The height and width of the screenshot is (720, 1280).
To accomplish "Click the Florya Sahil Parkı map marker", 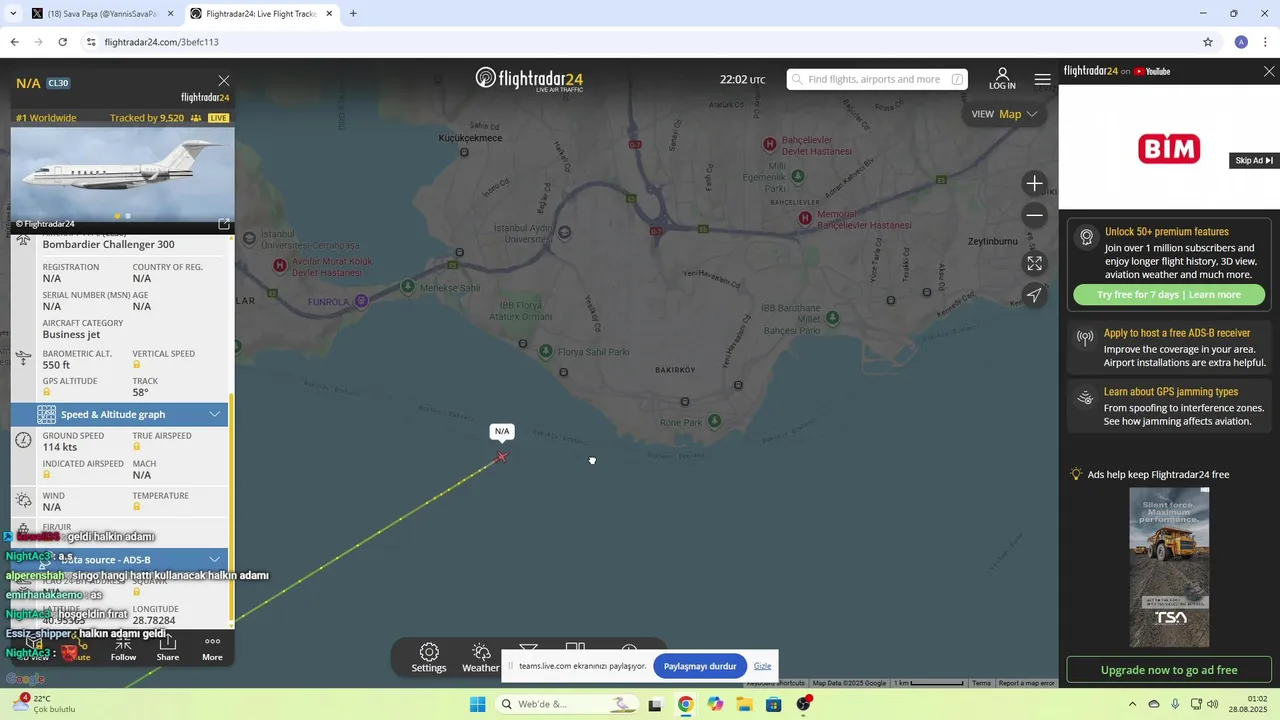I will click(546, 351).
